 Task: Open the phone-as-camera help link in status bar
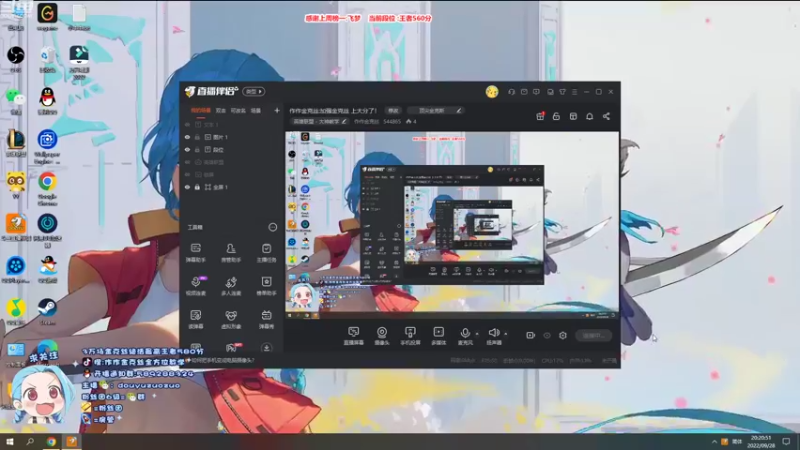(x=220, y=360)
